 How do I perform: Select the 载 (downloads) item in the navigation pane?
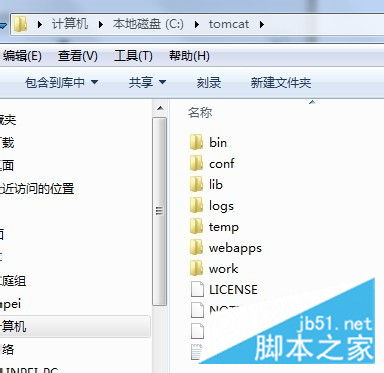click(7, 143)
